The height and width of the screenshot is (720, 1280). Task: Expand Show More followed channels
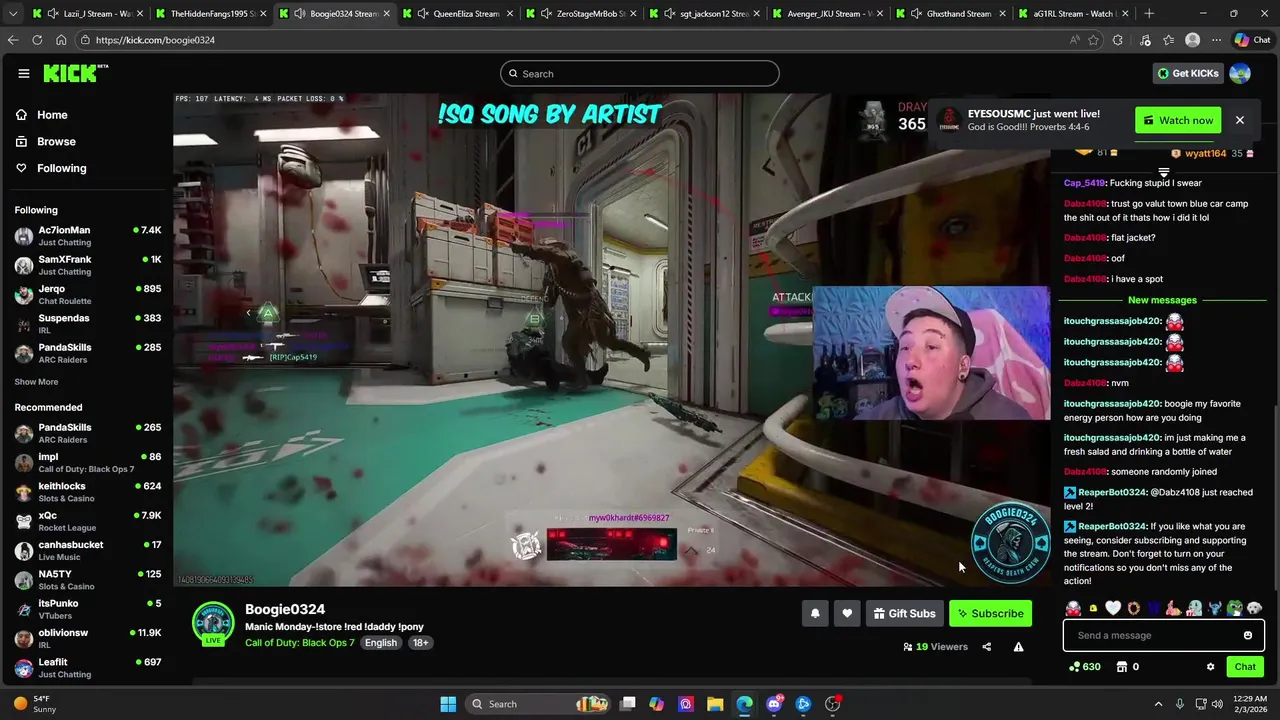tap(36, 382)
